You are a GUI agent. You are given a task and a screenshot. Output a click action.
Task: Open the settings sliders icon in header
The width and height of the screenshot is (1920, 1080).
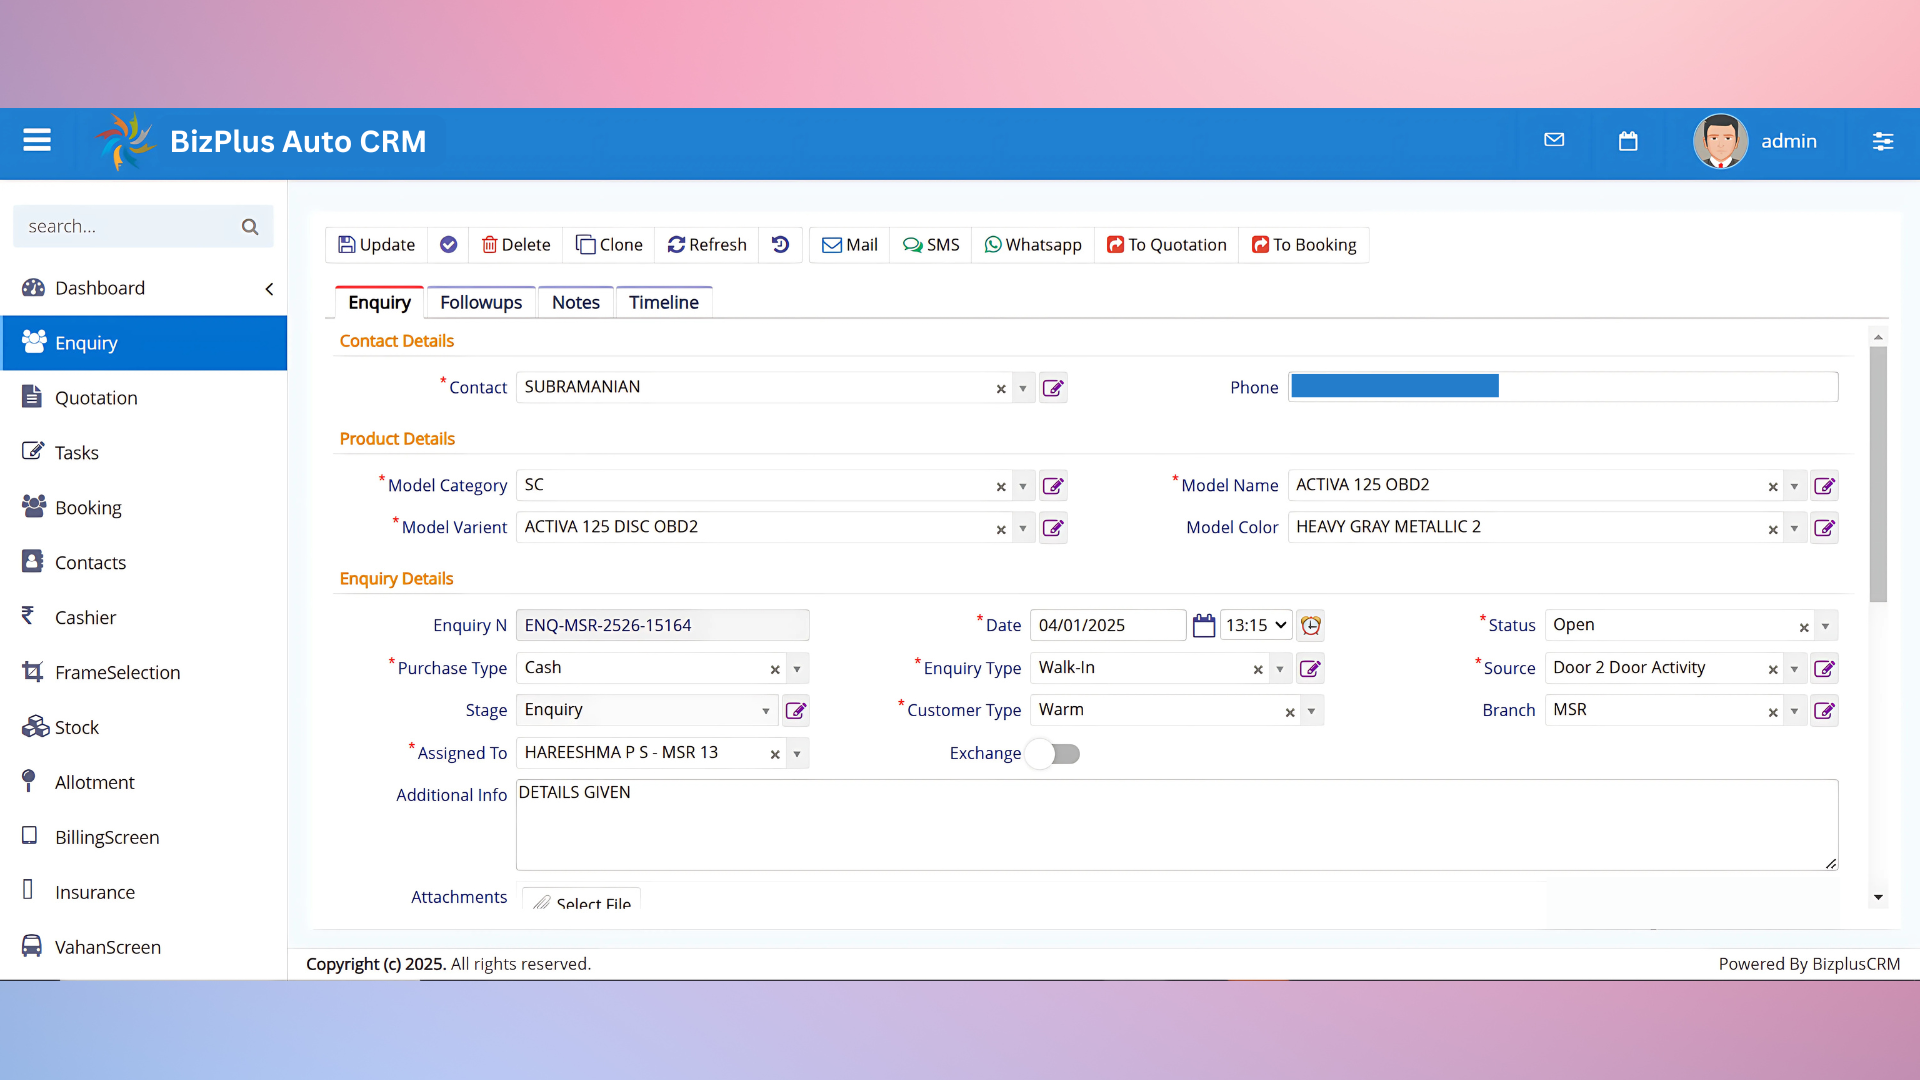coord(1883,141)
